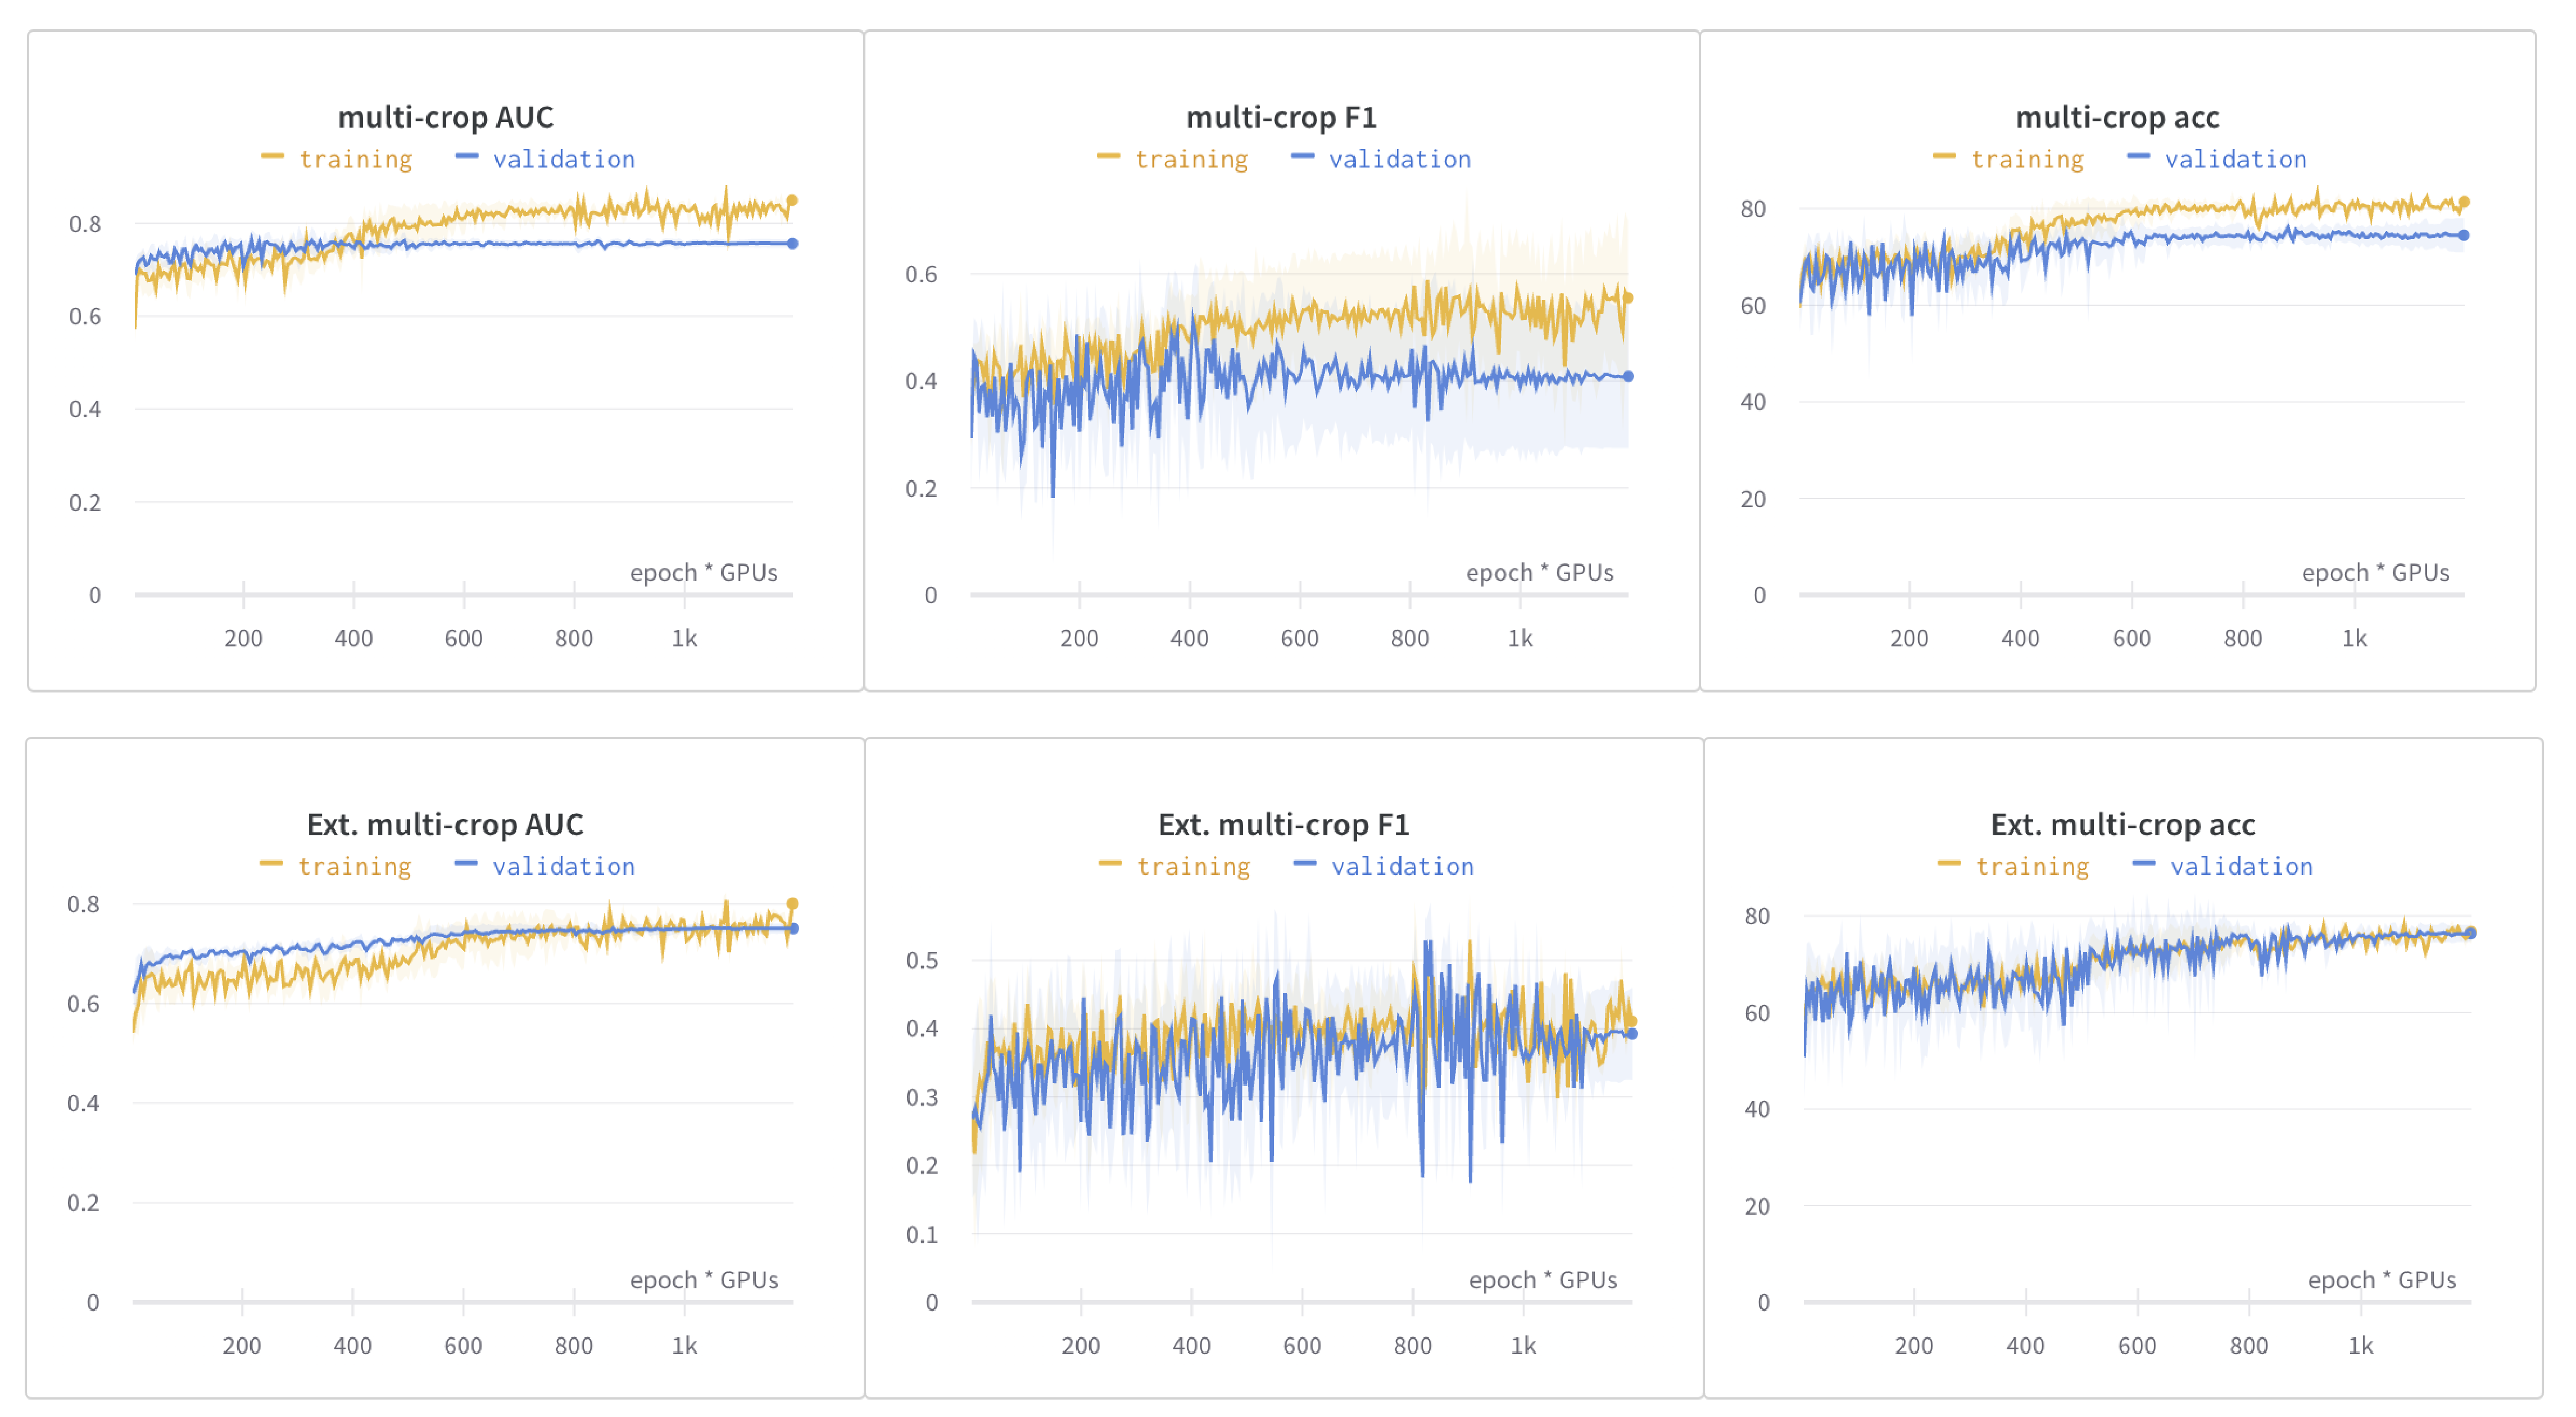
Task: Click validation curve endpoint dot in Ext. multi-crop AUC
Action: (793, 929)
